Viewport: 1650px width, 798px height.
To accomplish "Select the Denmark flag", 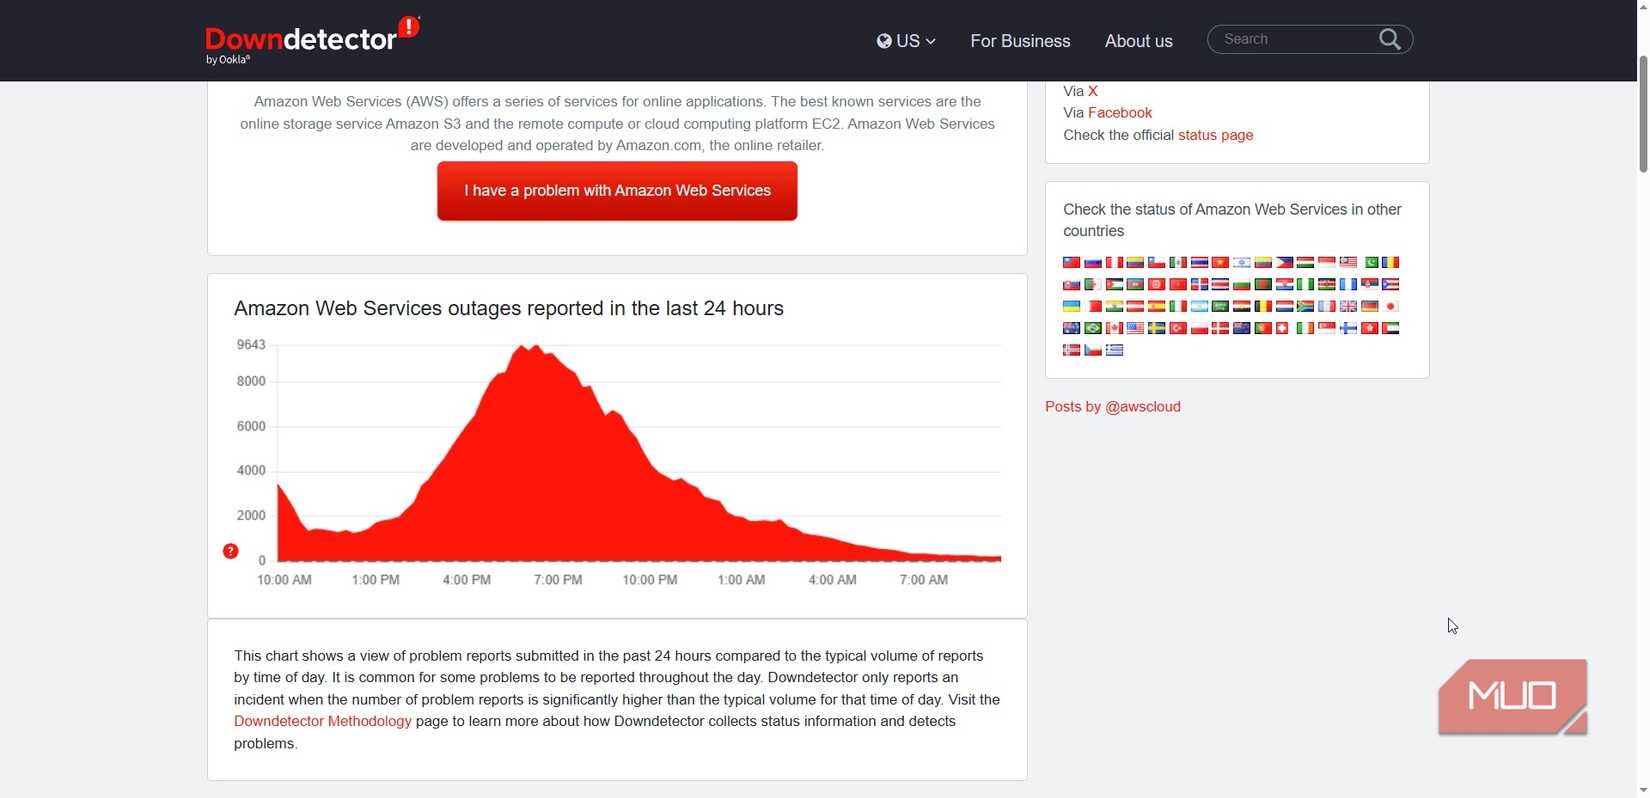I will [1221, 328].
